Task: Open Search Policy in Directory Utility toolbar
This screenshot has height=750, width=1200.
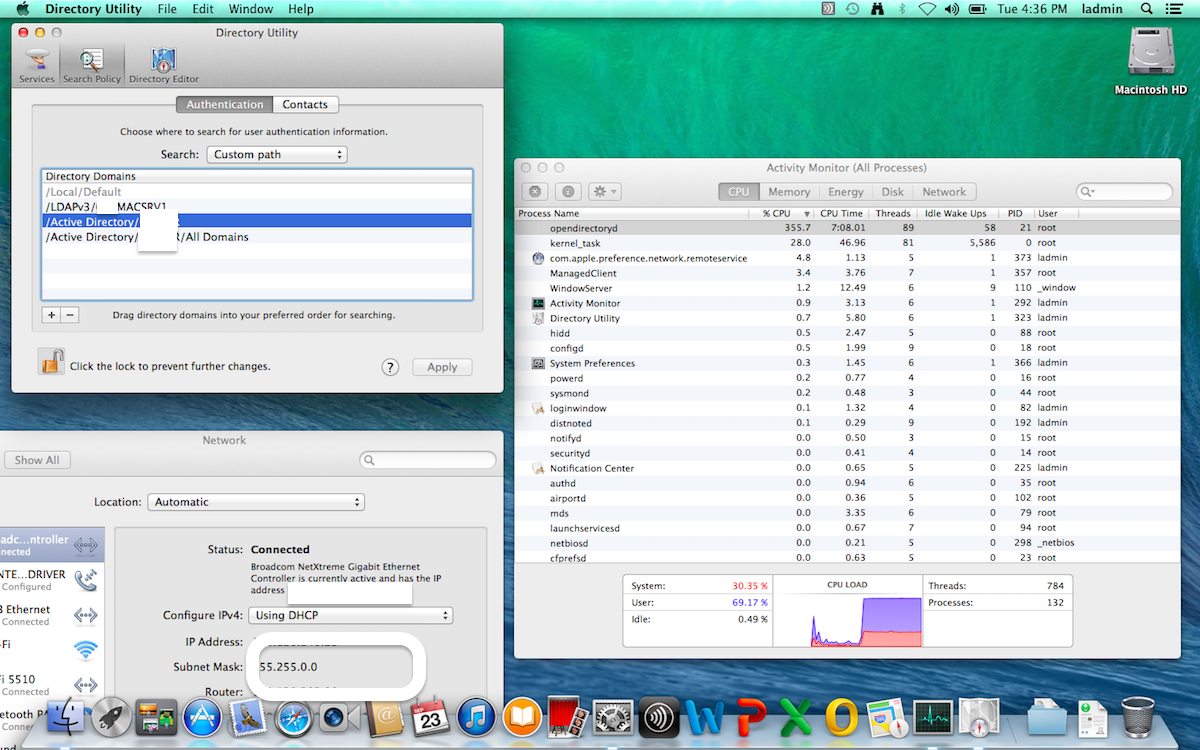Action: click(x=91, y=66)
